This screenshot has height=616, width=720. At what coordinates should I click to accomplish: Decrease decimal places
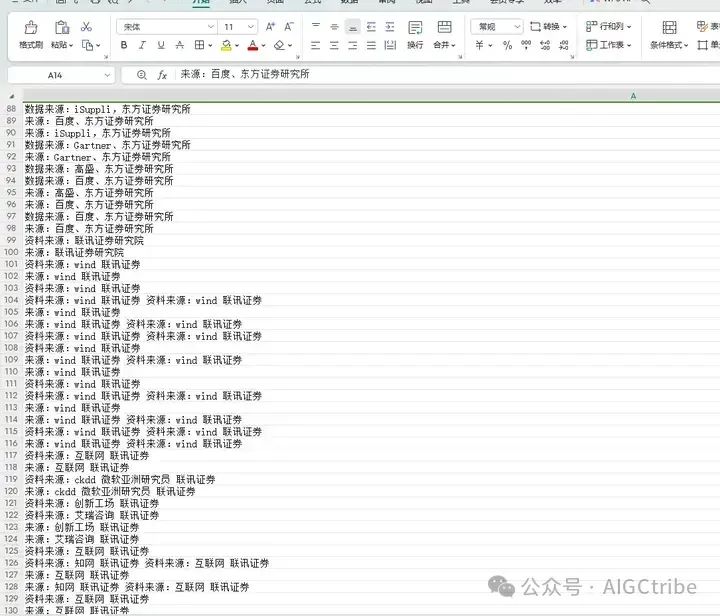[564, 45]
